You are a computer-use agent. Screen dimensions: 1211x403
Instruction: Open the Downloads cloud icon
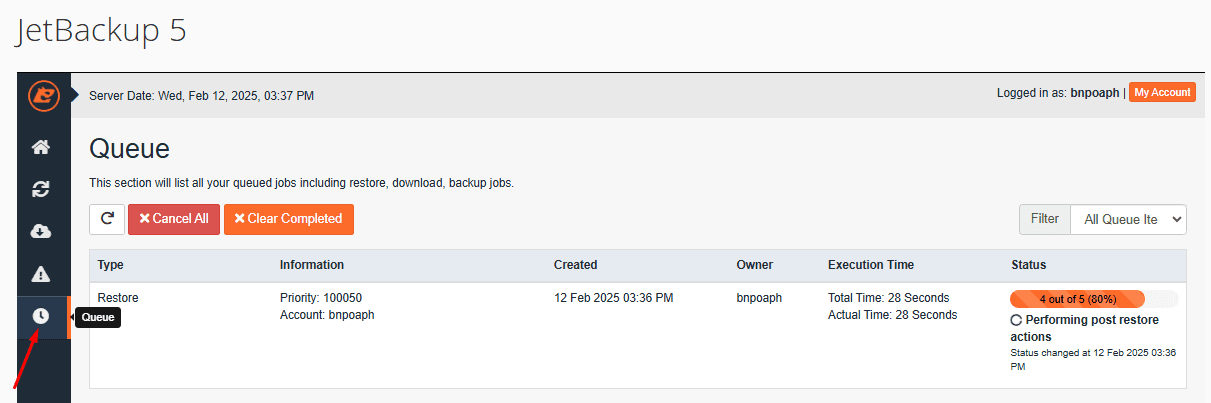pyautogui.click(x=41, y=231)
